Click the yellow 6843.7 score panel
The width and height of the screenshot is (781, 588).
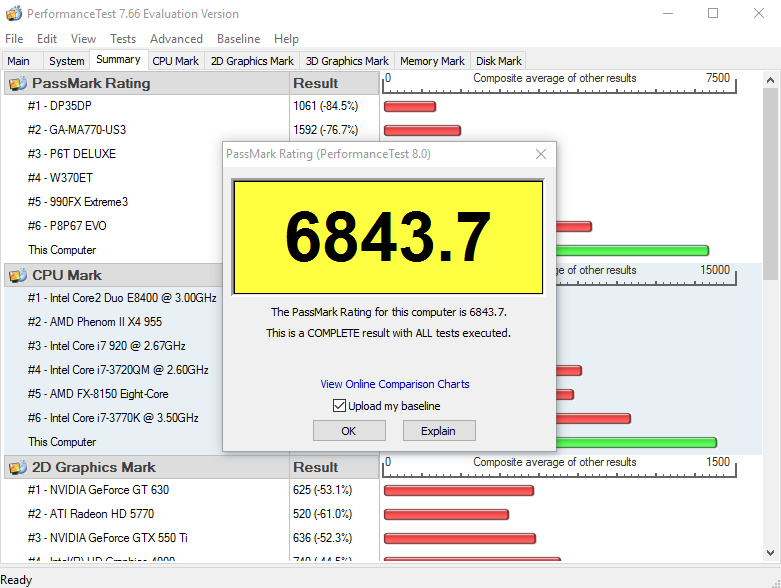[x=388, y=238]
